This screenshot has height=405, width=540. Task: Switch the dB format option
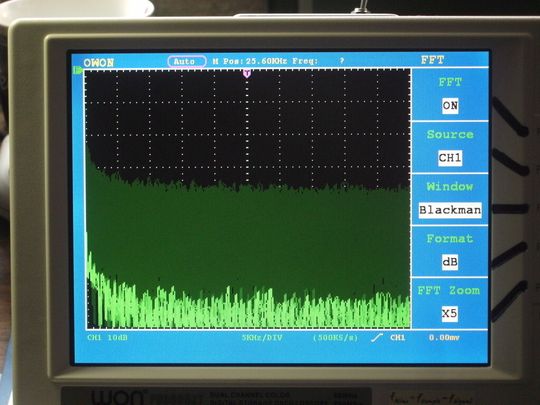tap(450, 262)
